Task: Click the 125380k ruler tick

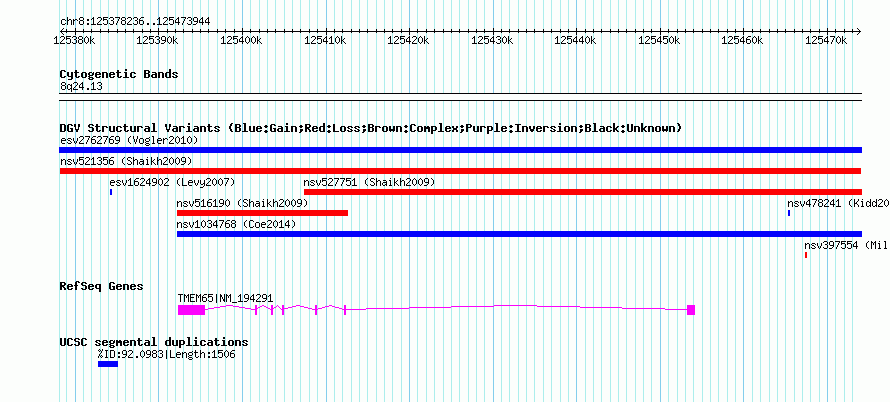Action: (x=75, y=40)
